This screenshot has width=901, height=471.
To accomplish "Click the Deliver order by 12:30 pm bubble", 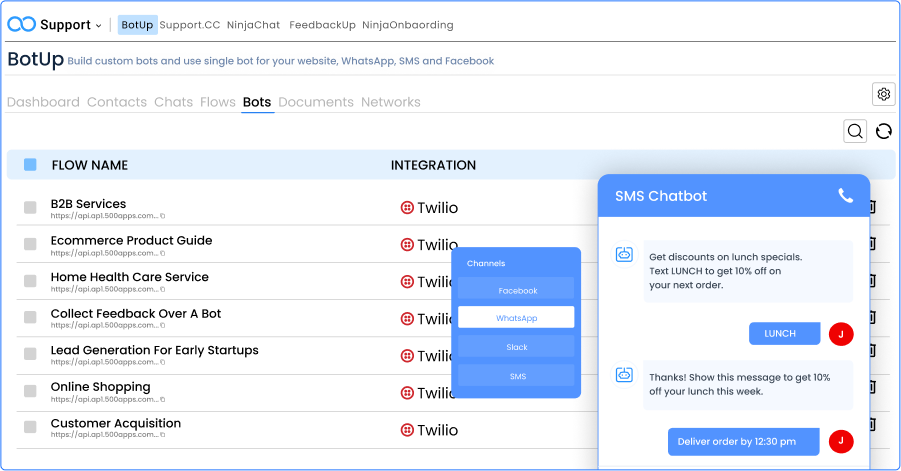I will pyautogui.click(x=744, y=442).
